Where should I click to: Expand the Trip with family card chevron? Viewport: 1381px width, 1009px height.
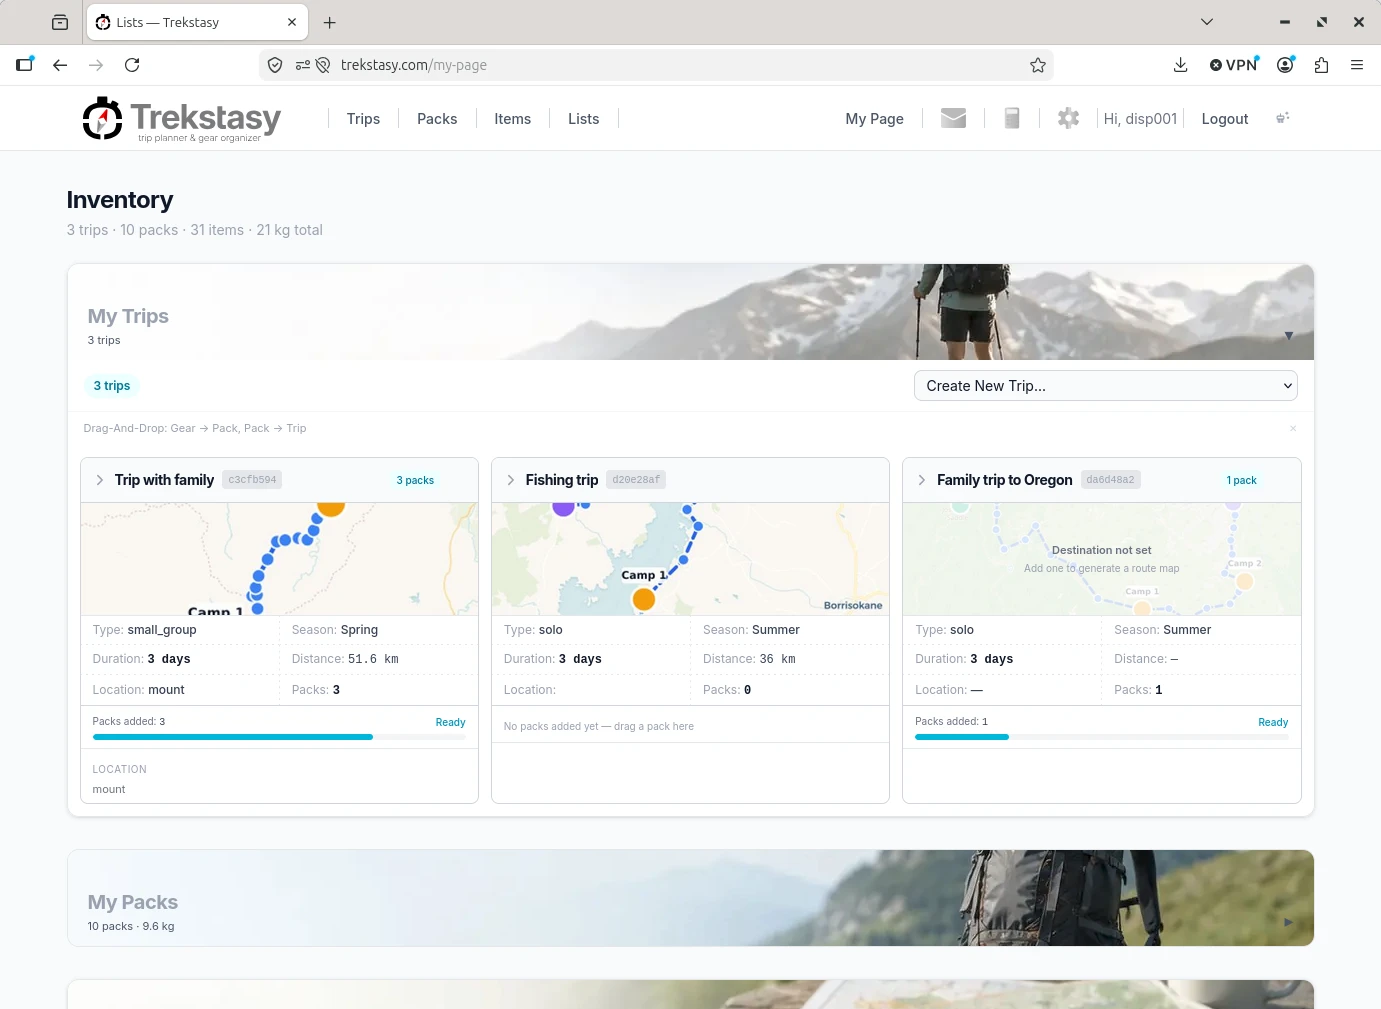pos(100,480)
